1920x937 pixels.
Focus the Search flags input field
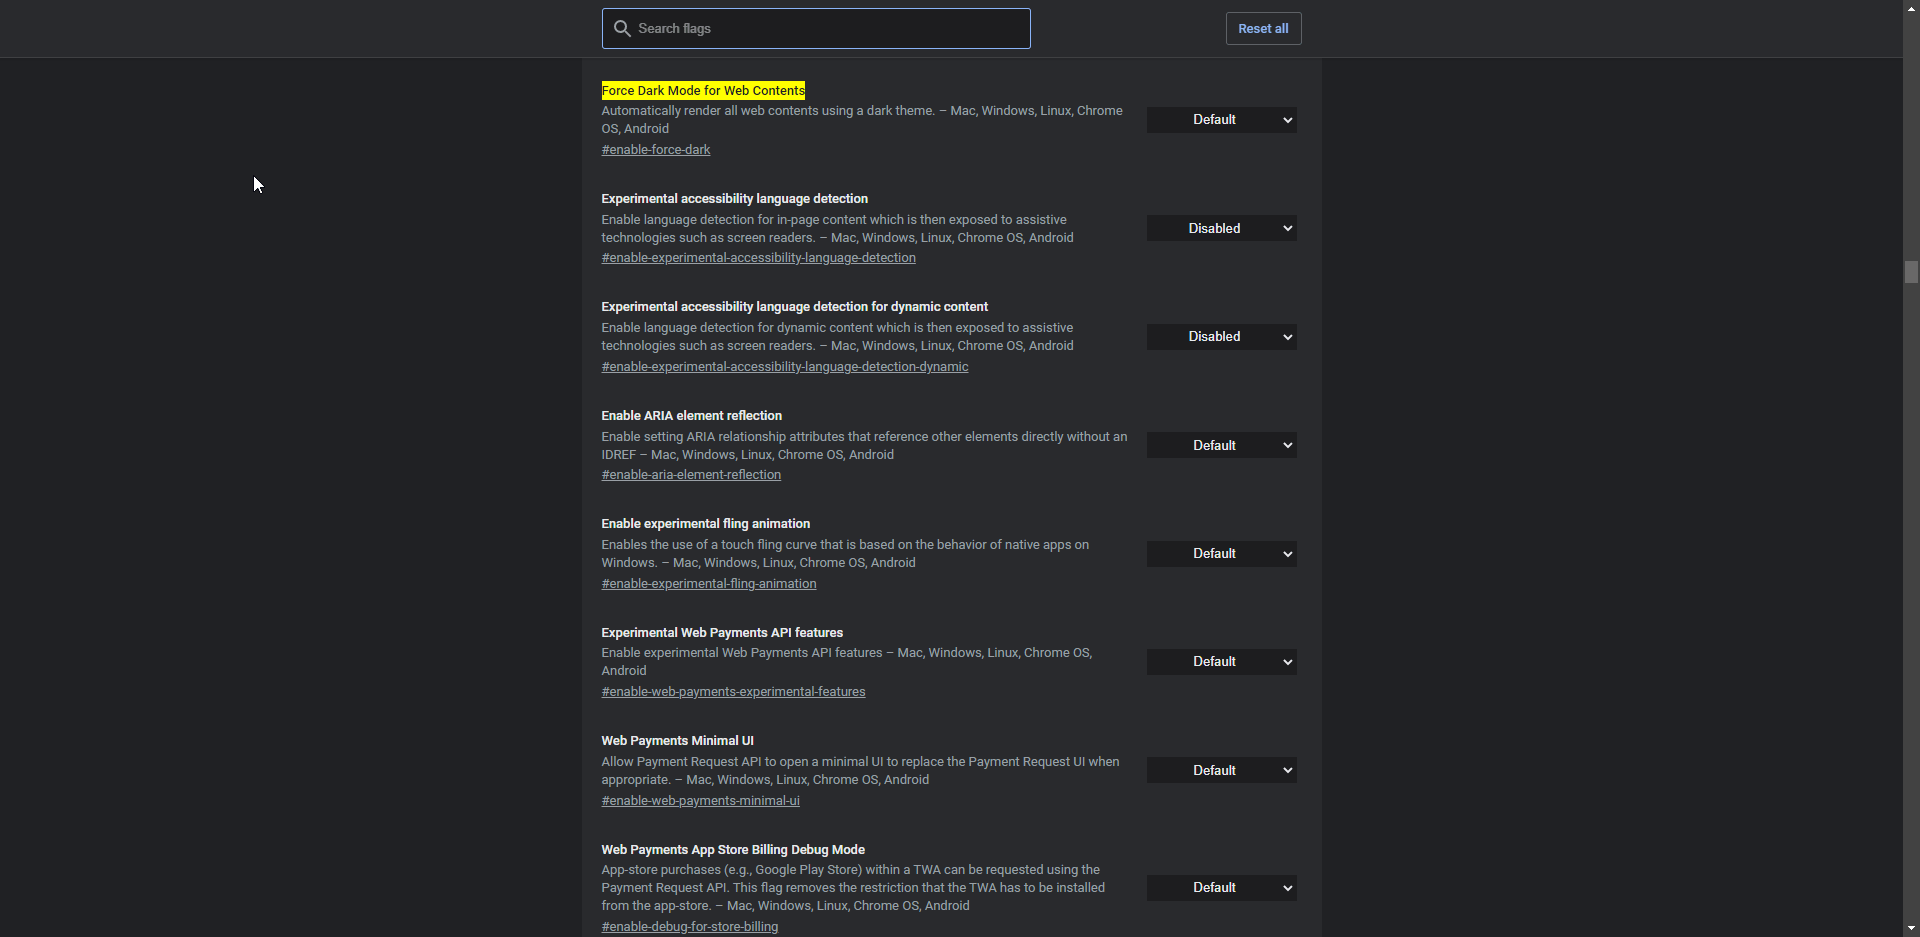tap(816, 28)
